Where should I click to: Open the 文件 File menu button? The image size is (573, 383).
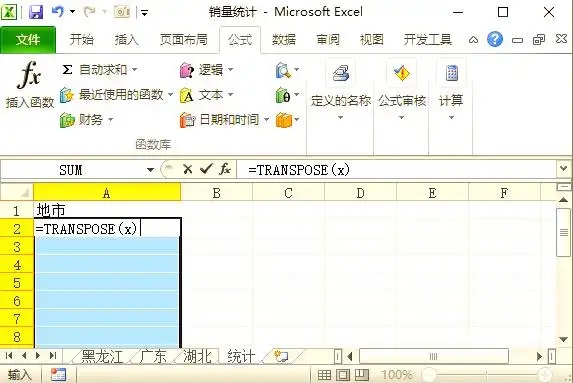click(28, 39)
